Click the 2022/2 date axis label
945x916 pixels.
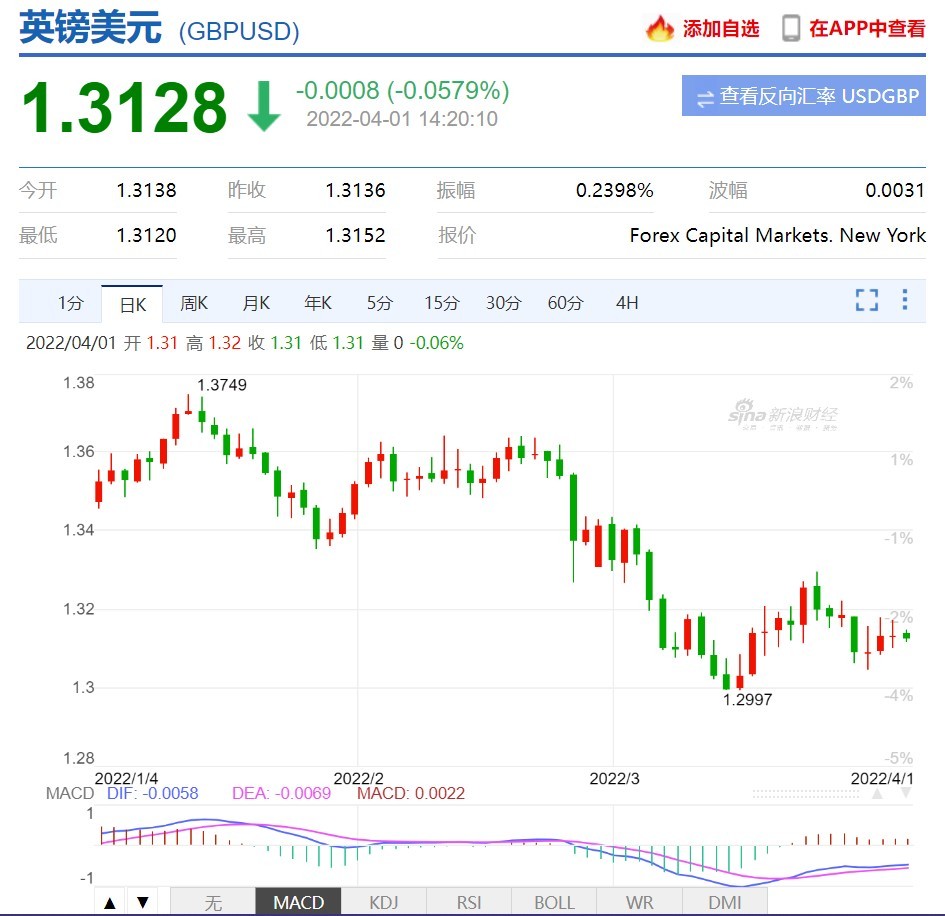coord(359,779)
